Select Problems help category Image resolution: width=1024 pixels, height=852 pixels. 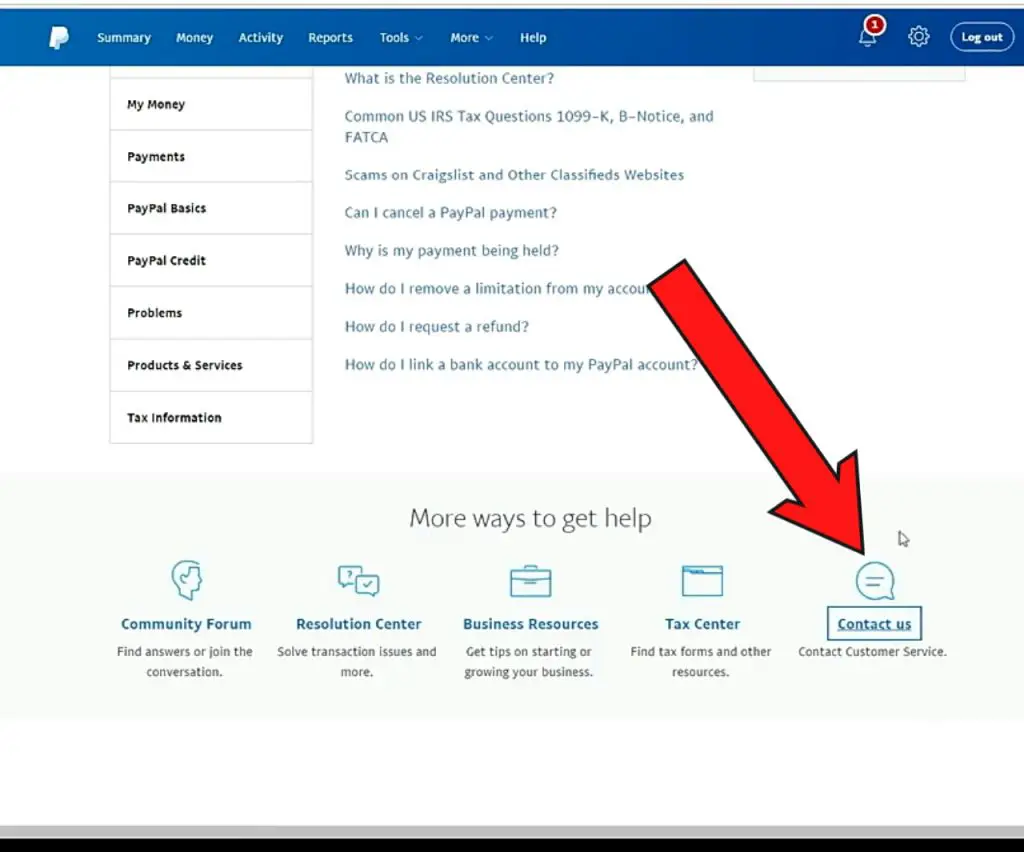tap(211, 313)
